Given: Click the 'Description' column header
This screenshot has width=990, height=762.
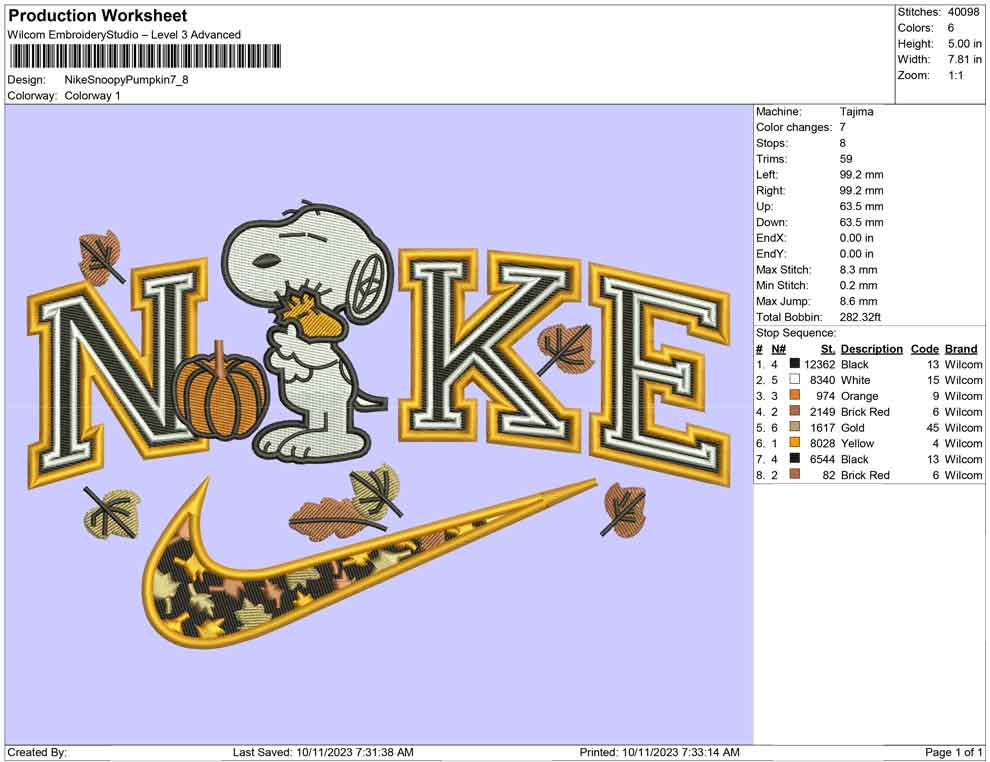Looking at the screenshot, I should point(872,349).
